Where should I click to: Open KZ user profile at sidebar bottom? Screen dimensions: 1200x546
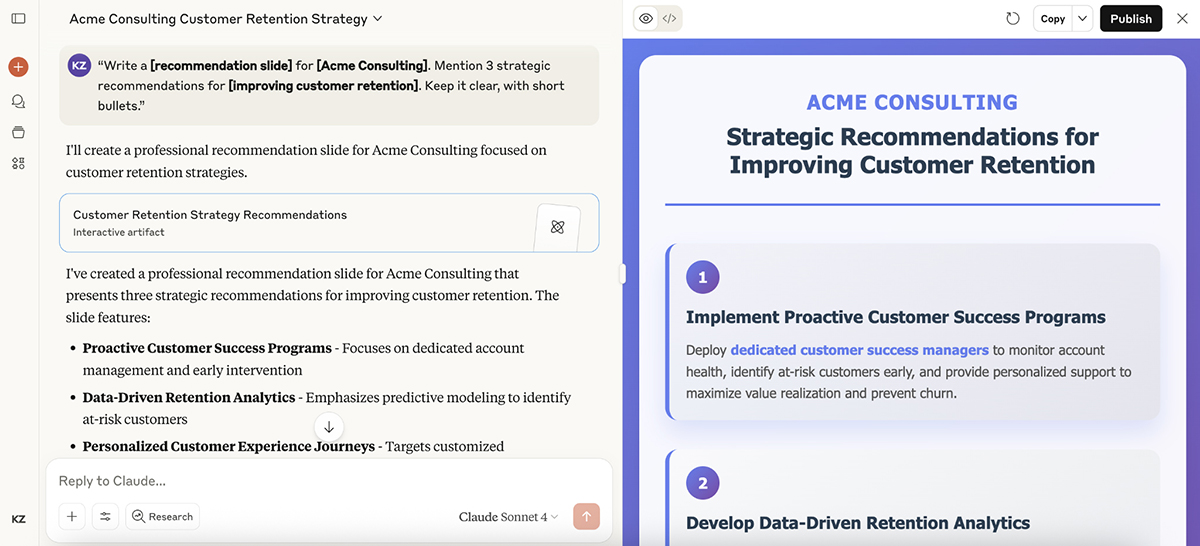tap(18, 519)
